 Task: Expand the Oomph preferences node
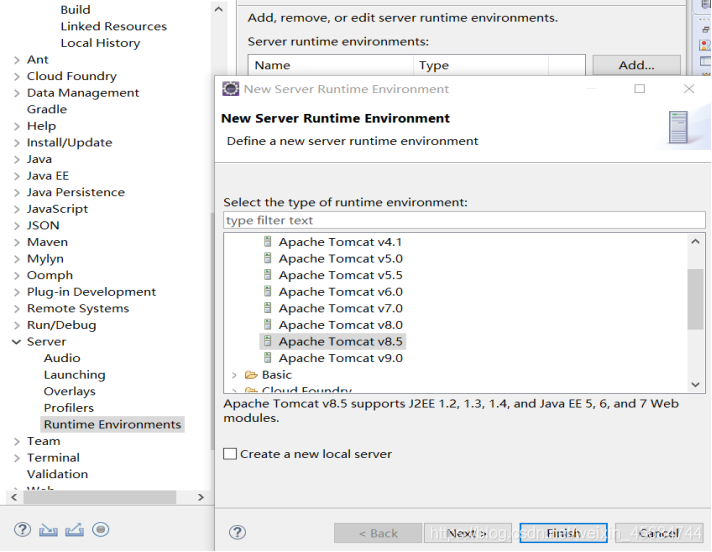point(17,276)
